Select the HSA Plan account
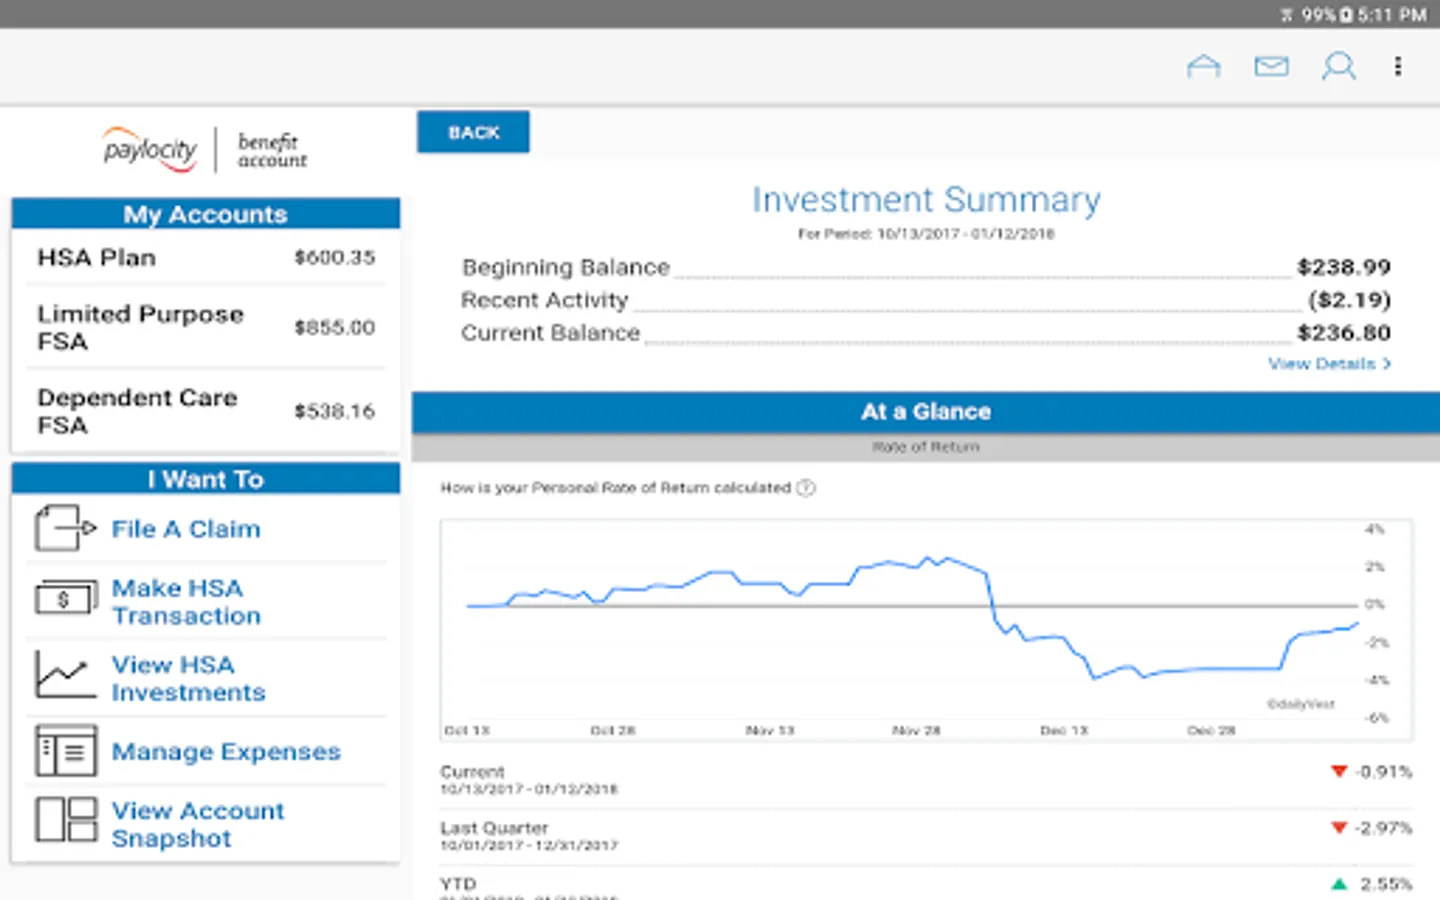The height and width of the screenshot is (900, 1440). tap(205, 258)
